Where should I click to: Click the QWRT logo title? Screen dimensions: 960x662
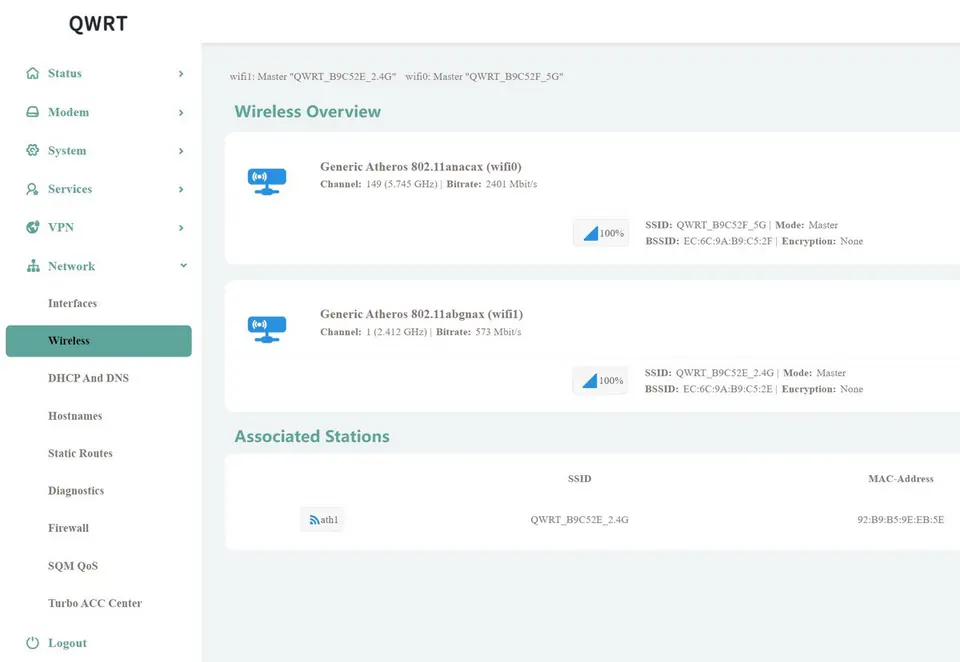click(98, 23)
